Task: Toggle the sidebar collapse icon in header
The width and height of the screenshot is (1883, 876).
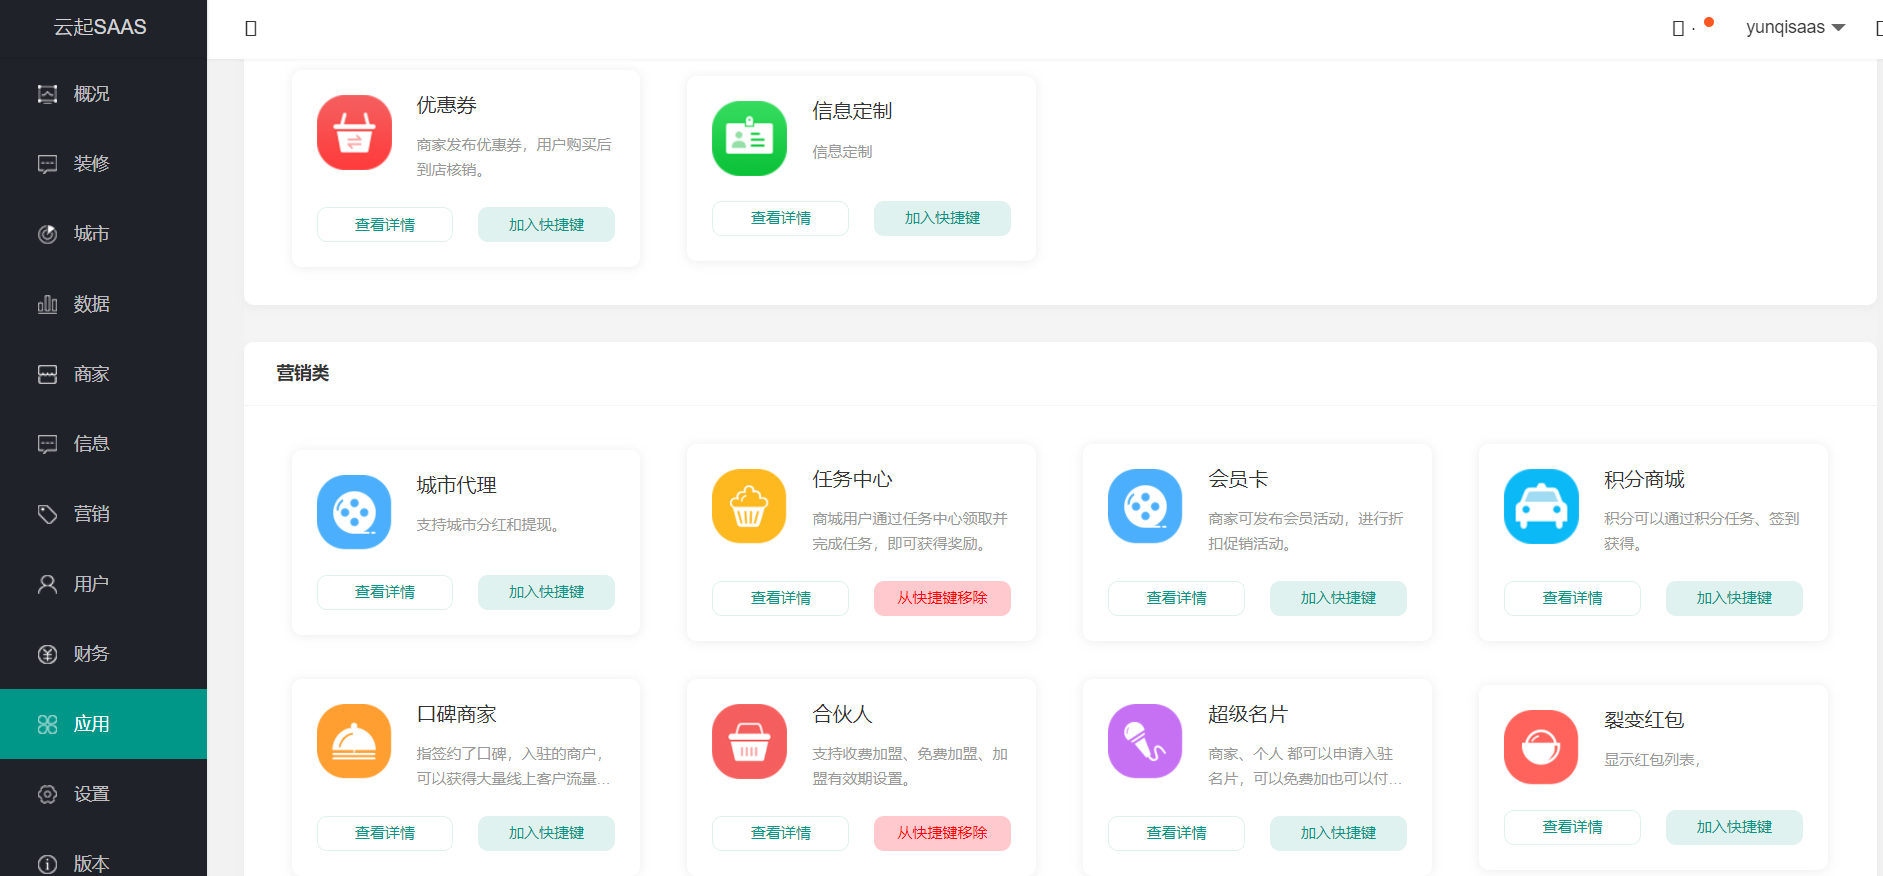Action: (x=251, y=28)
